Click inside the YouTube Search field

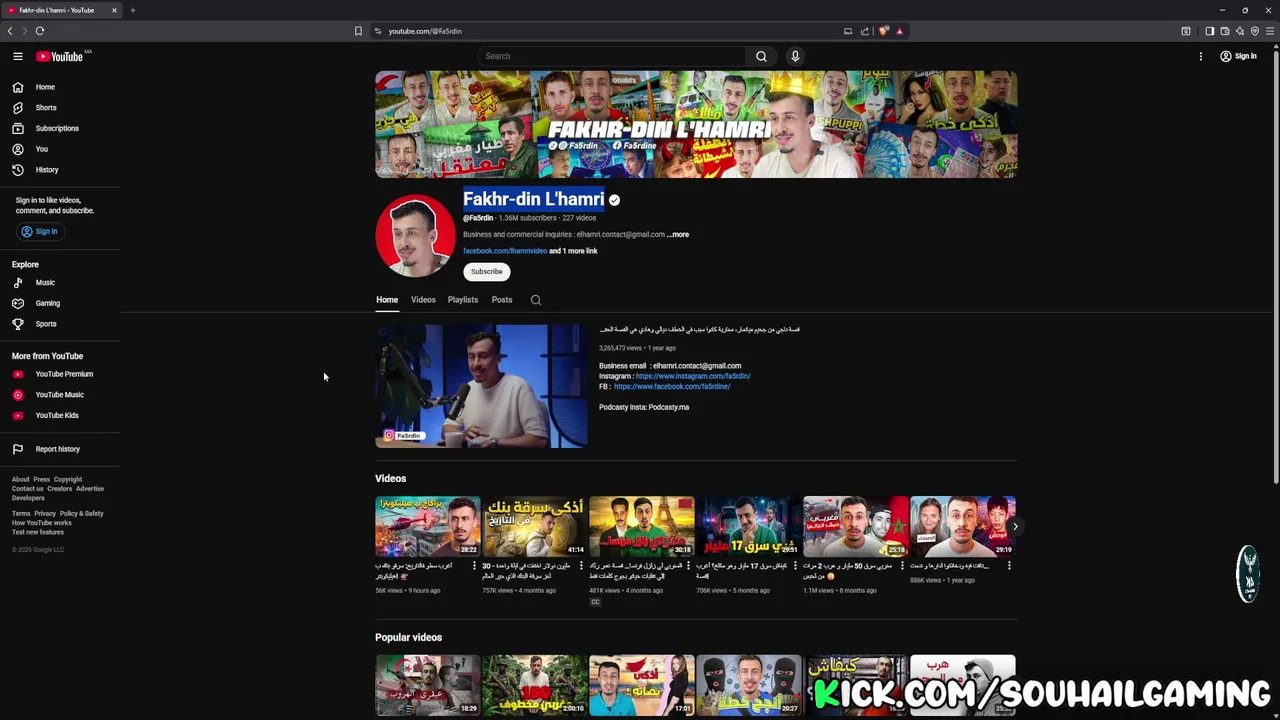(x=611, y=56)
